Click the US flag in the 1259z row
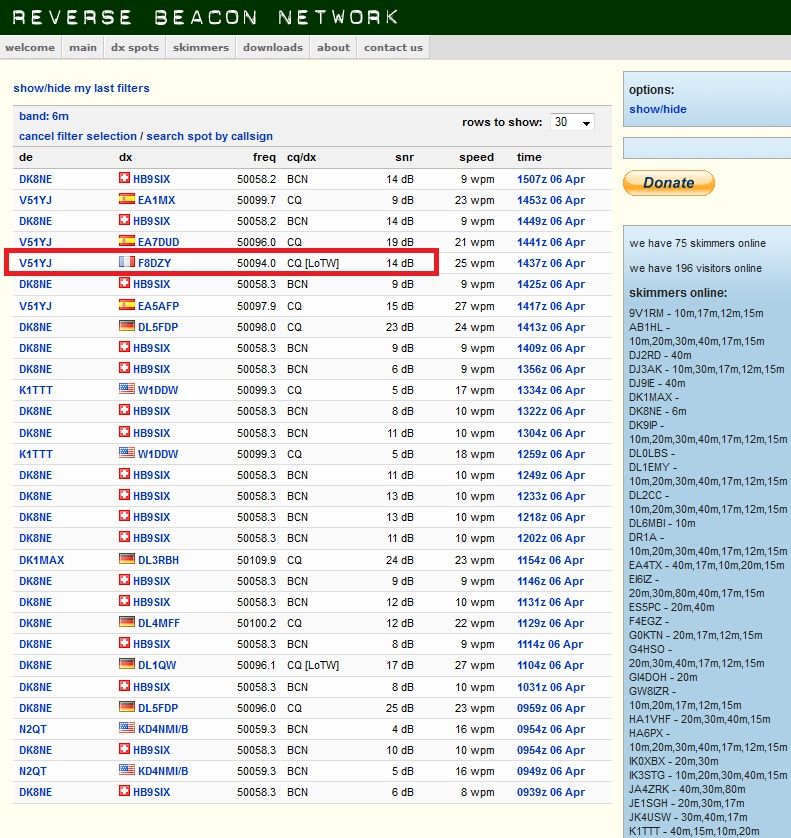Screen dimensions: 791x838 [127, 453]
